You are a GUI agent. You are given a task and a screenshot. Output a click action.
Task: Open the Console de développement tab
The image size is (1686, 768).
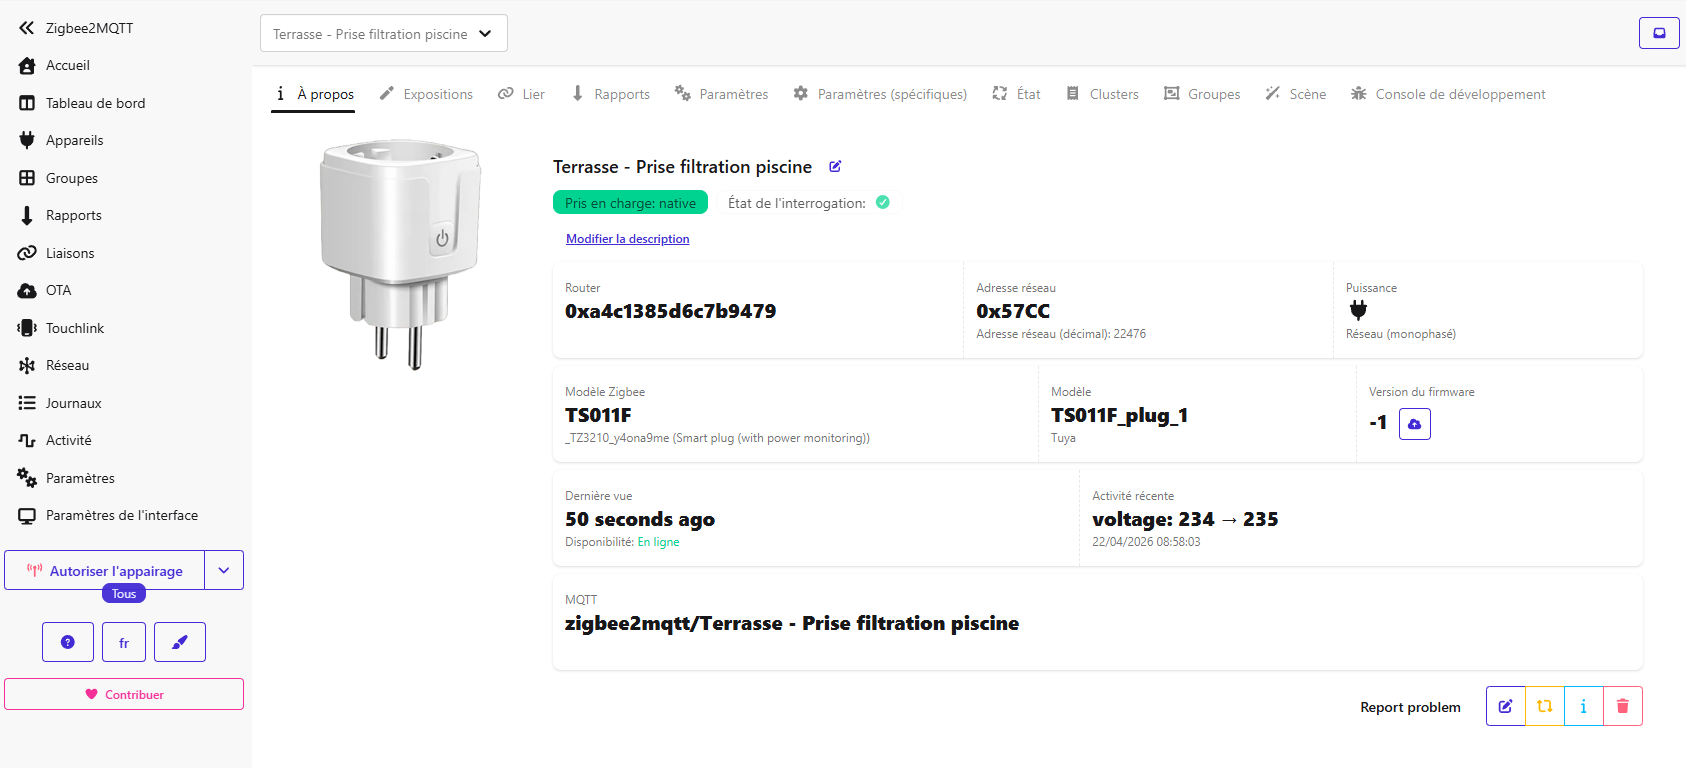coord(1448,94)
